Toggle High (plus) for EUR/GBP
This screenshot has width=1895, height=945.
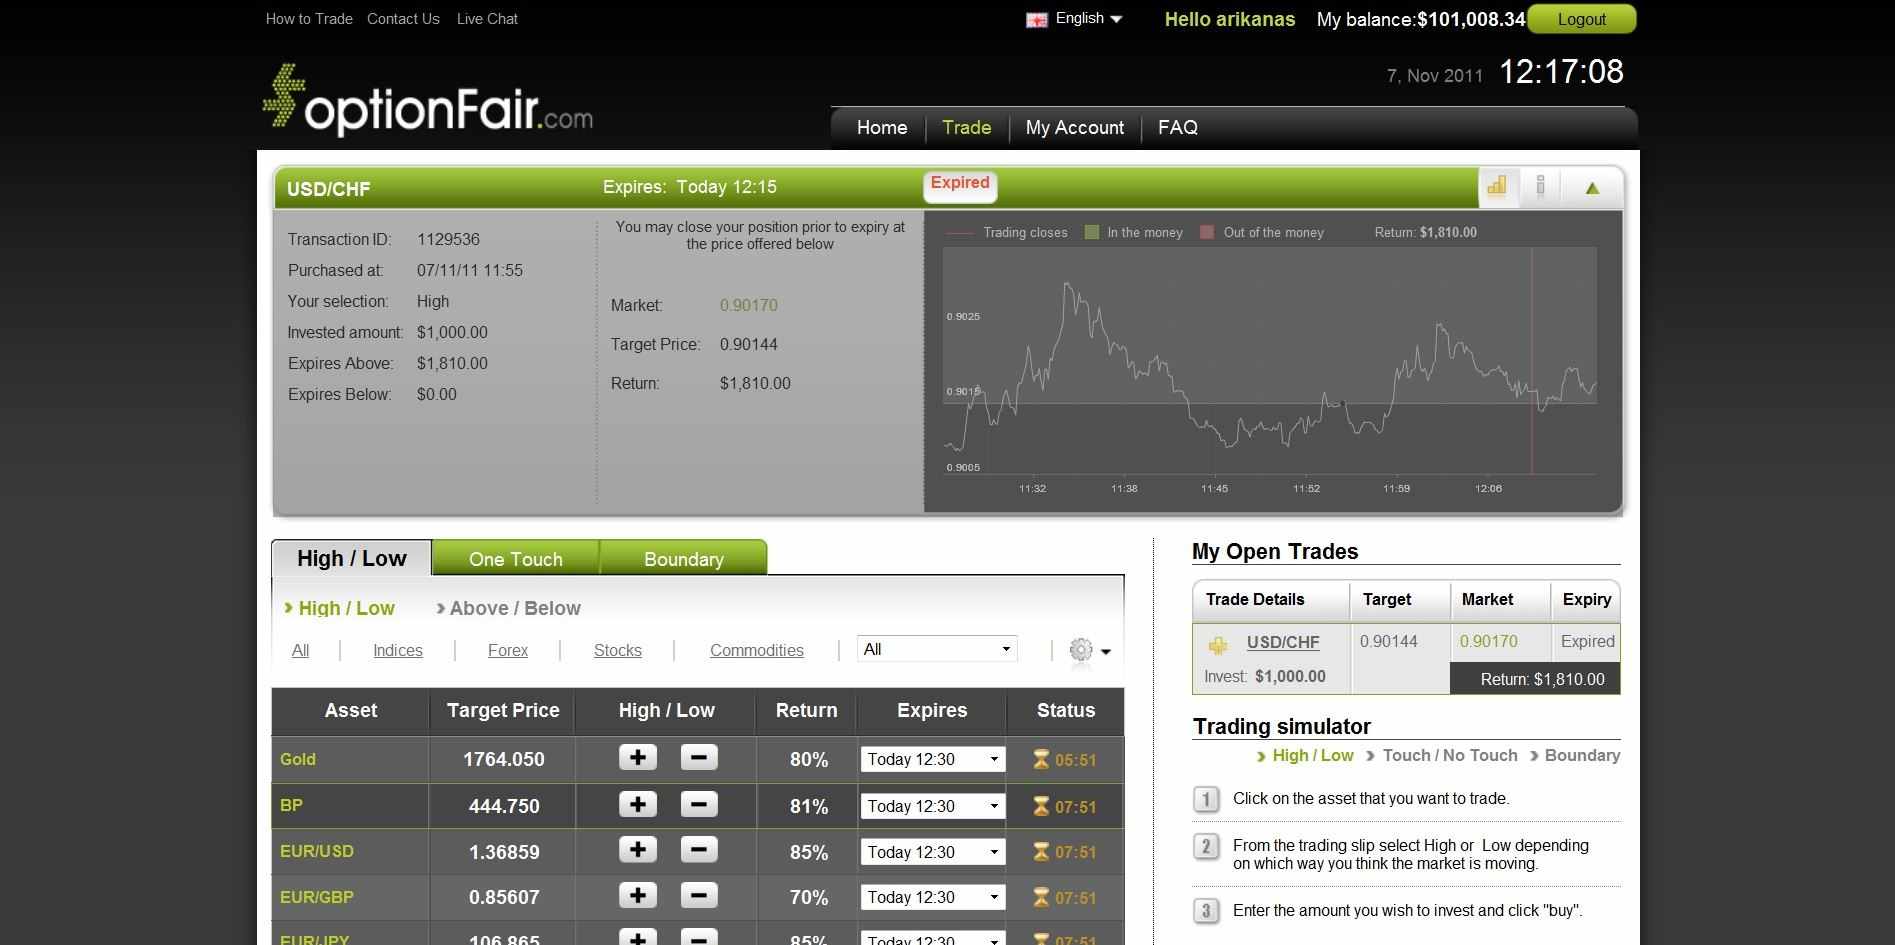637,896
